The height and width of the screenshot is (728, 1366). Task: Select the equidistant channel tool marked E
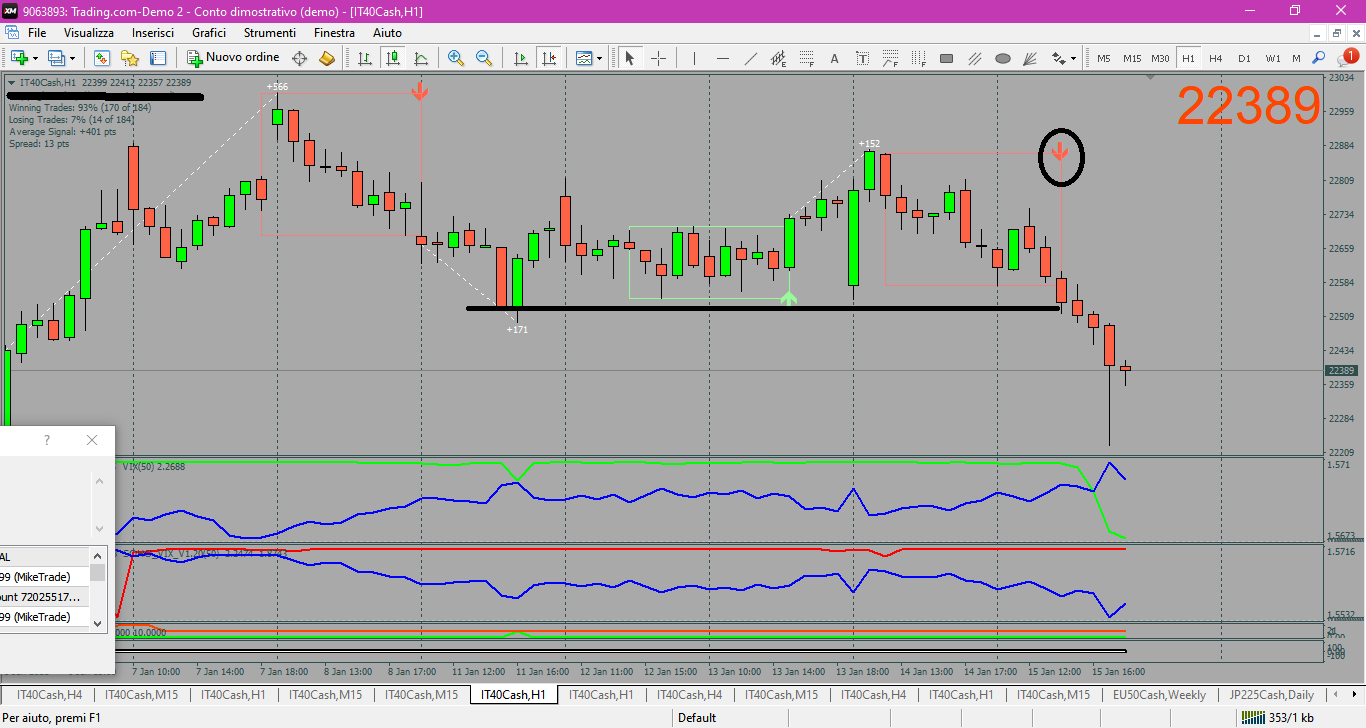tap(778, 58)
